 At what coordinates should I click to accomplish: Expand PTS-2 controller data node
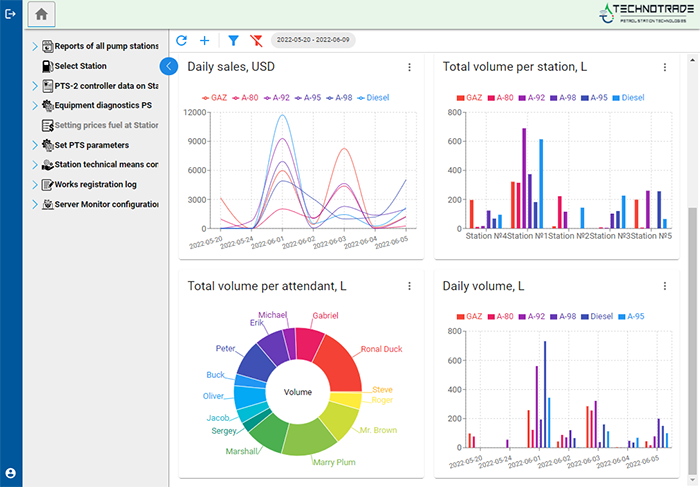pyautogui.click(x=35, y=86)
